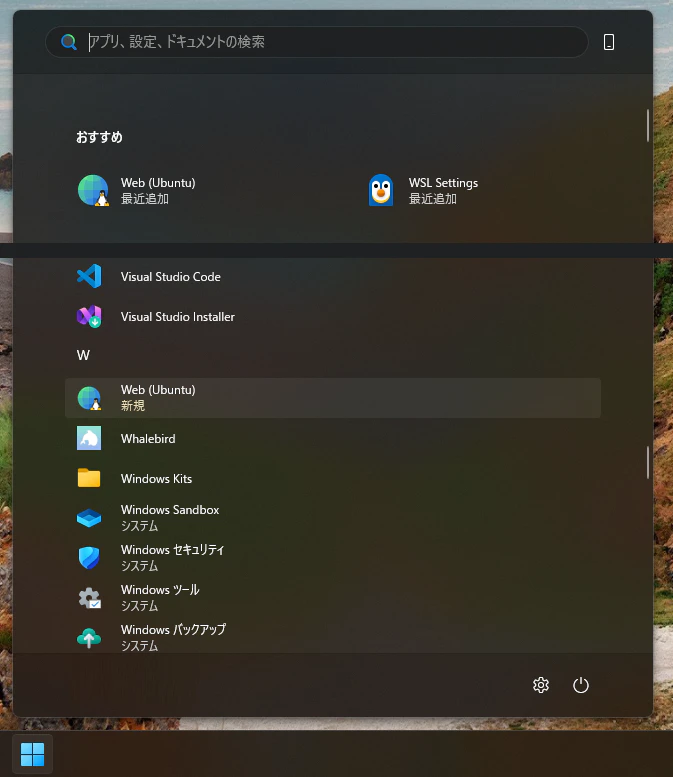Click the Whalebird app icon
The image size is (673, 777).
[89, 439]
